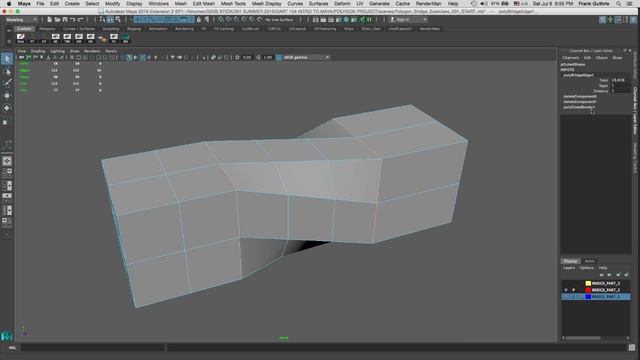
Task: Expand the polyCloseBorder1 input node
Action: click(579, 107)
